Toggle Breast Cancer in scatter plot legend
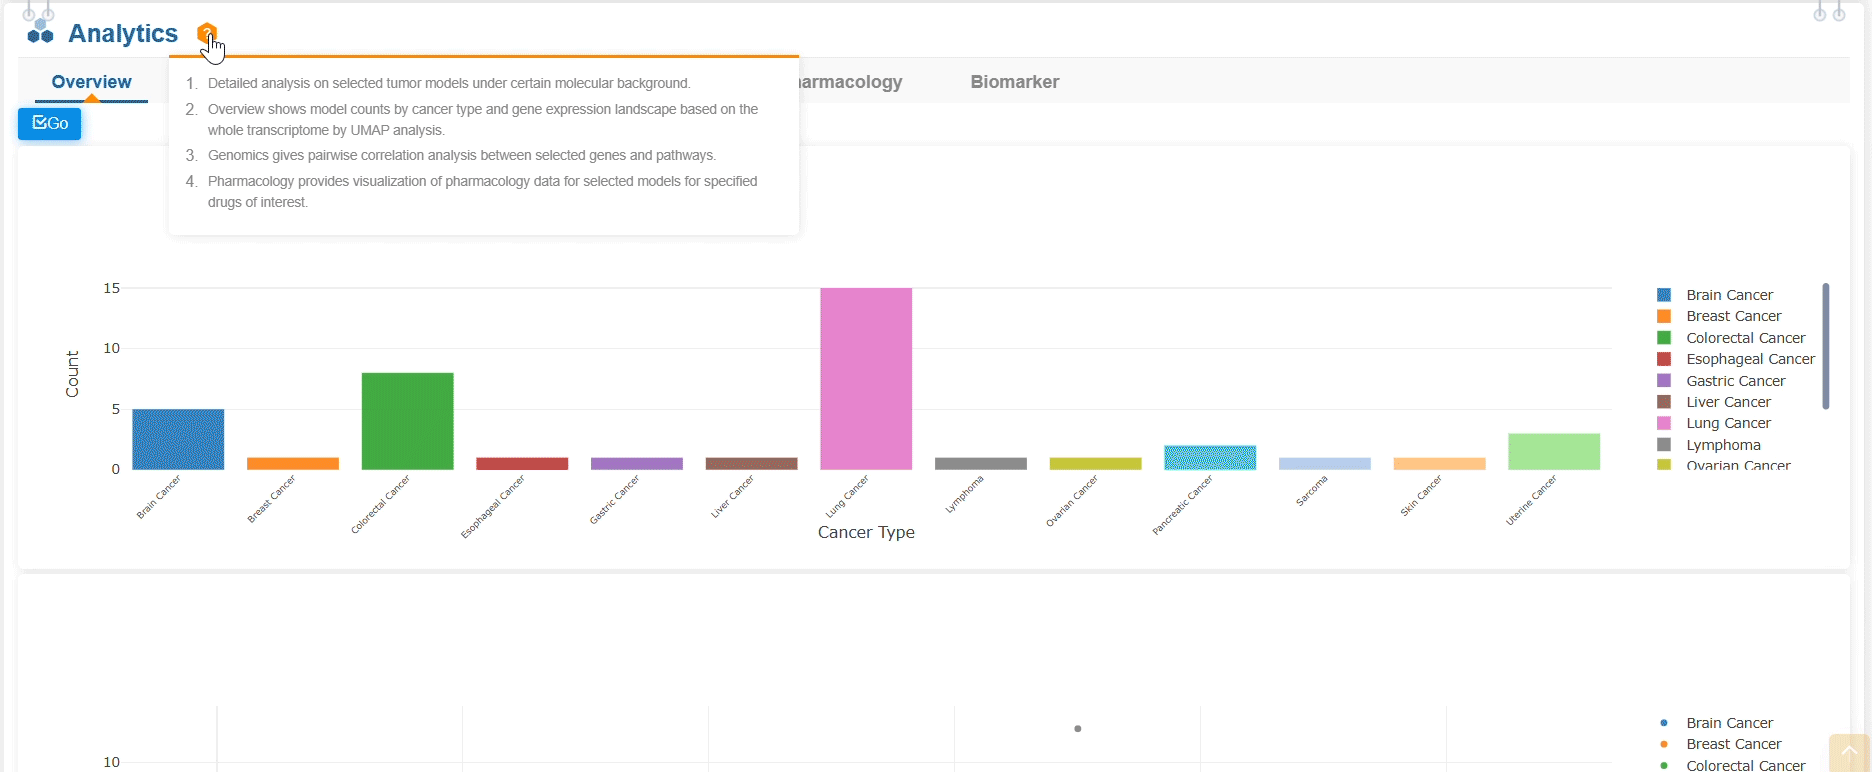The width and height of the screenshot is (1872, 772). click(1733, 744)
